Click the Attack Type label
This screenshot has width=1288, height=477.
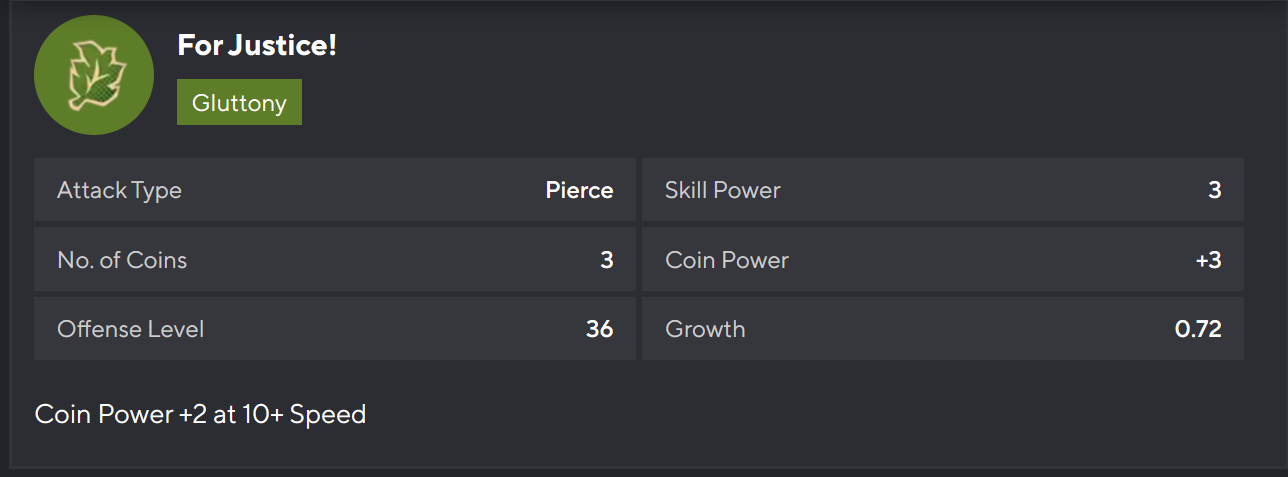119,190
